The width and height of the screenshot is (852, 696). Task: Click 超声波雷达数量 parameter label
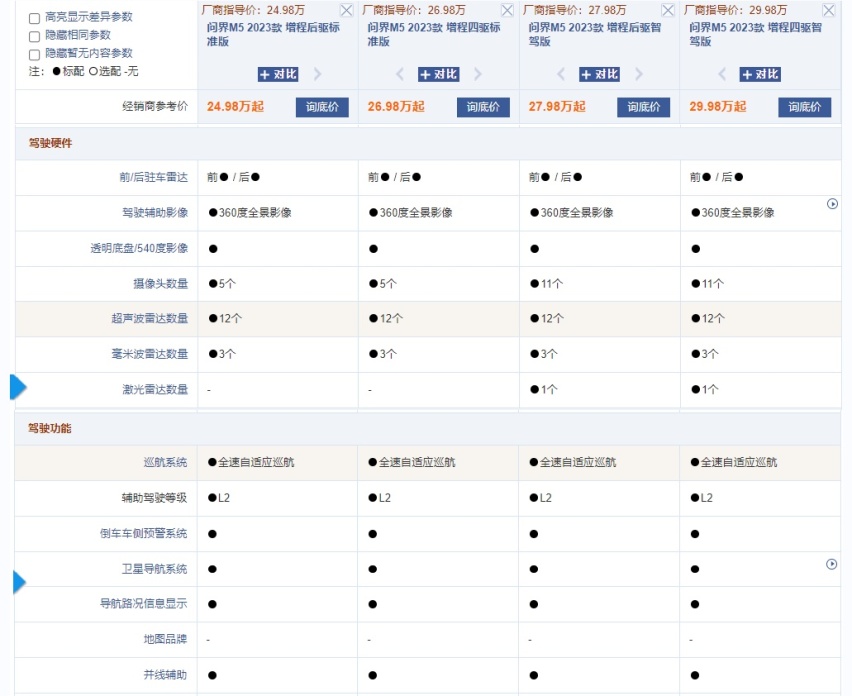tap(149, 318)
